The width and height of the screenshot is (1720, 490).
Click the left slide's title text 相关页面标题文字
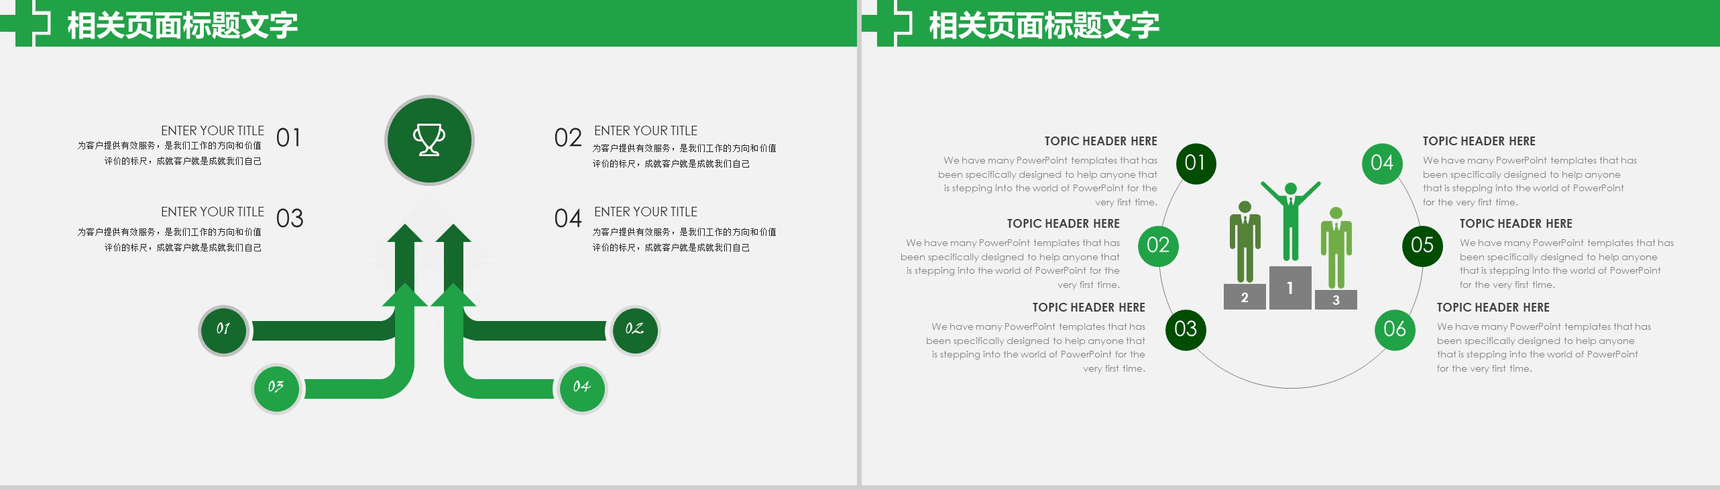(x=182, y=25)
